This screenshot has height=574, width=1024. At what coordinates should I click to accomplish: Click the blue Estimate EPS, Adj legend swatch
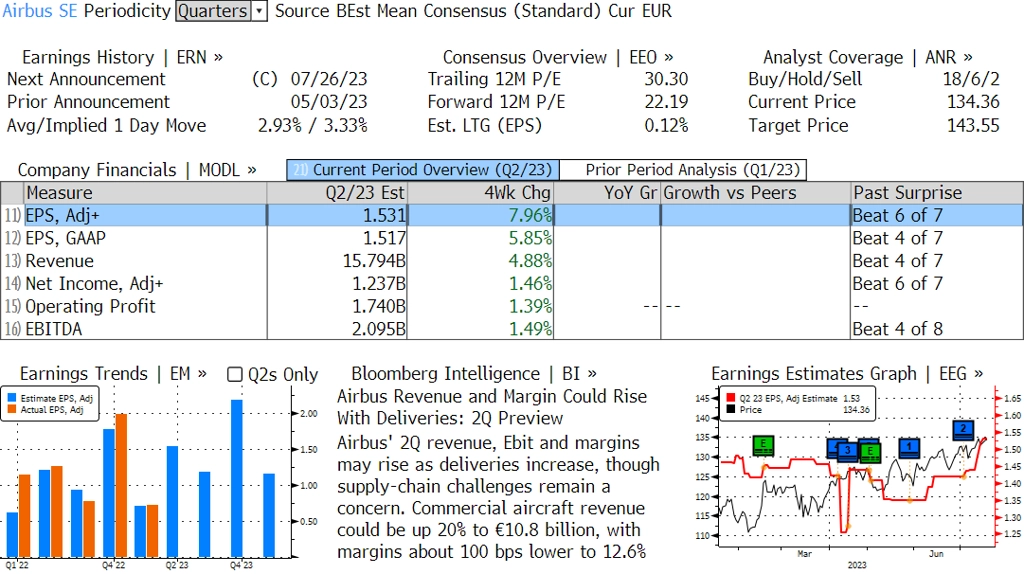coord(12,398)
